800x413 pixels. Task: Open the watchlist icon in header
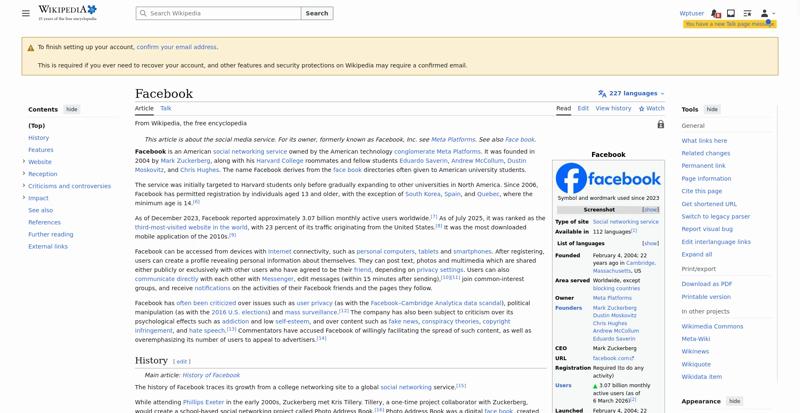click(747, 13)
